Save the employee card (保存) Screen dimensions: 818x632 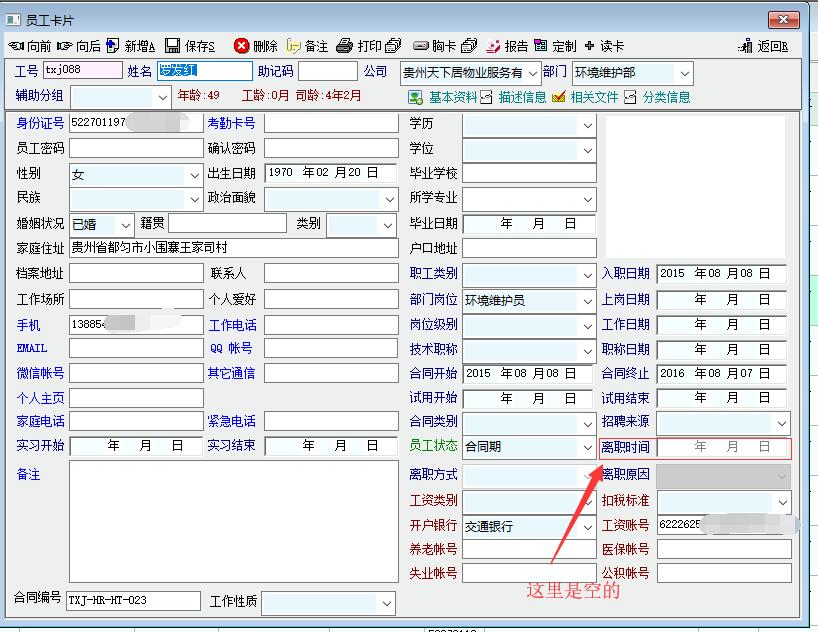pos(190,46)
